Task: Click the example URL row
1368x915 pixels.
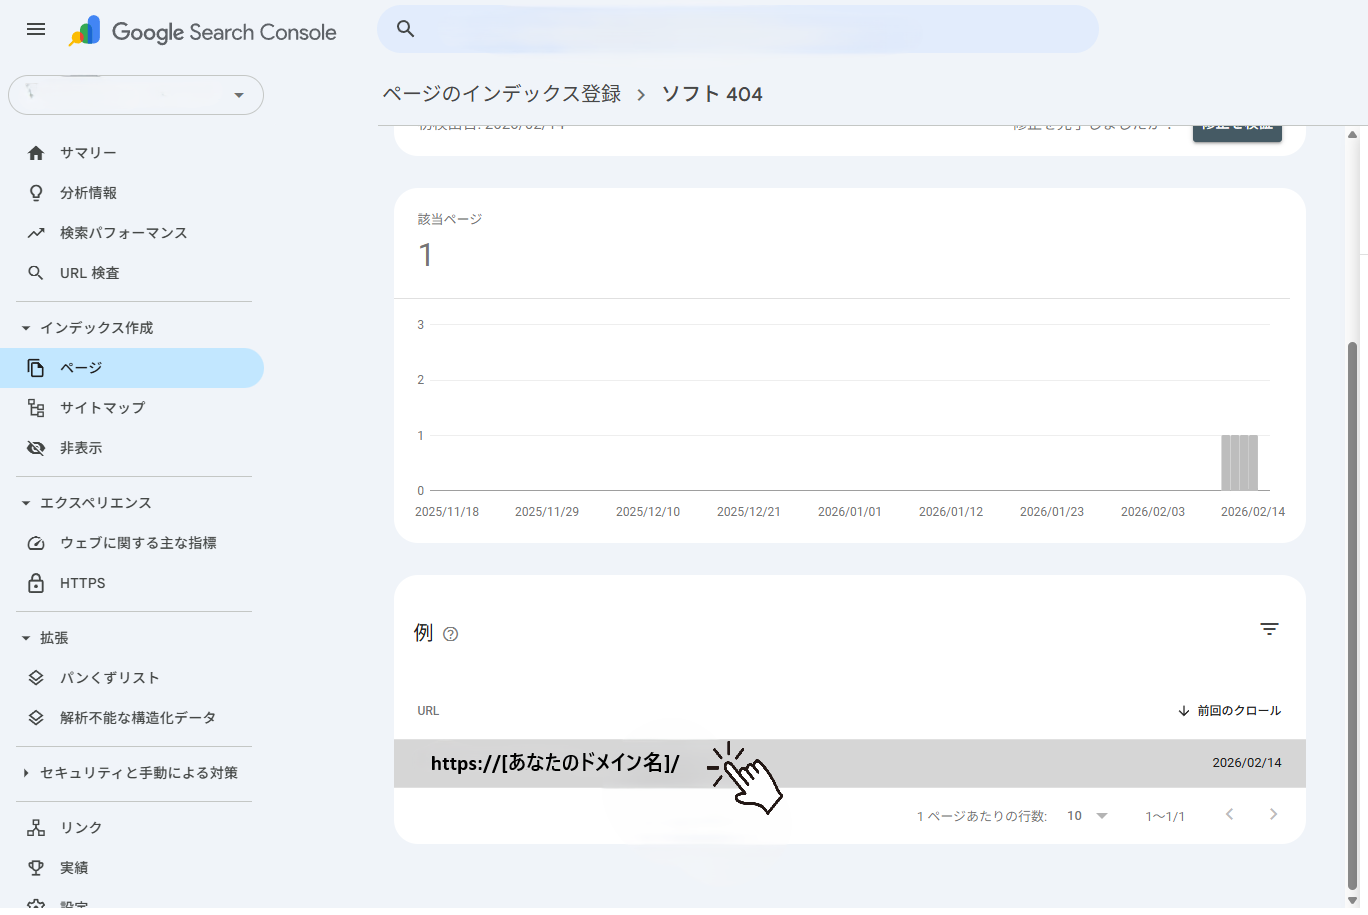Action: [x=556, y=763]
